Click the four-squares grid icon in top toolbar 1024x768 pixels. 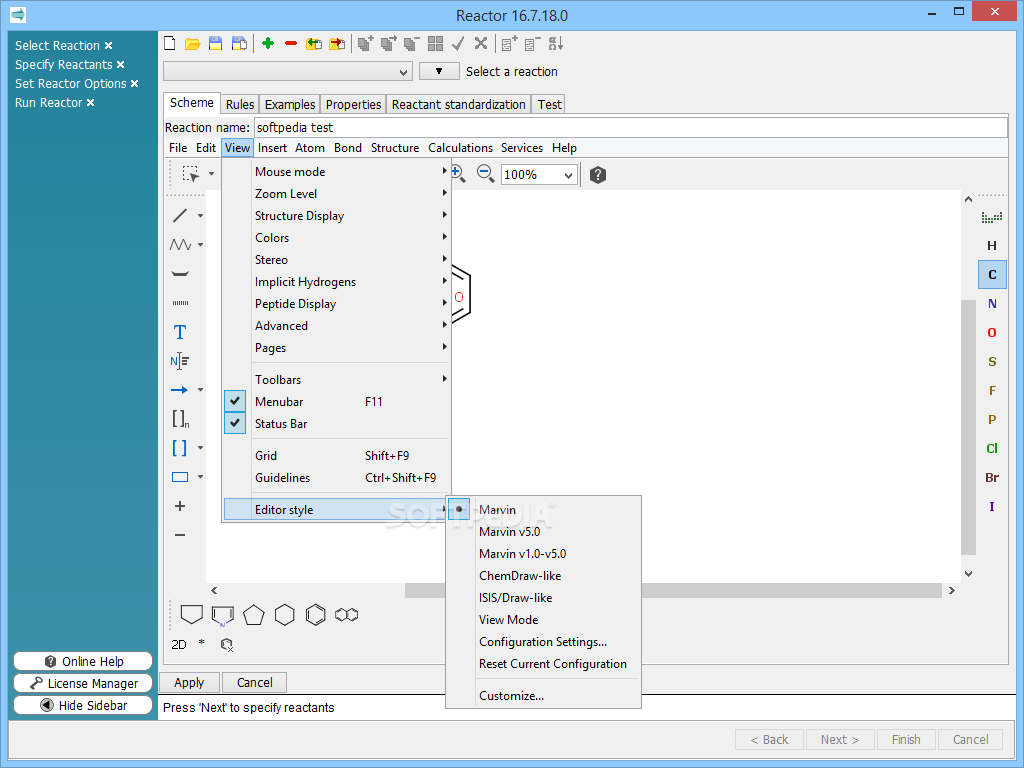(x=436, y=44)
